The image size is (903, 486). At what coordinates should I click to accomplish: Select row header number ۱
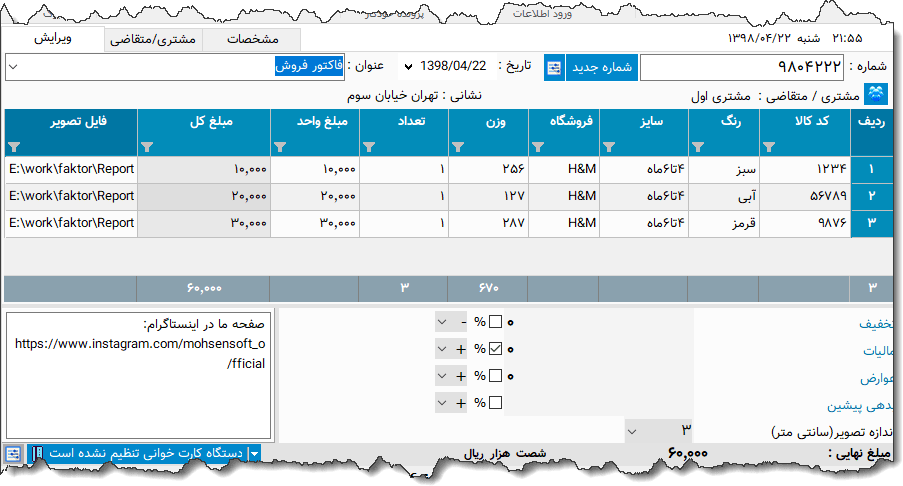871,169
